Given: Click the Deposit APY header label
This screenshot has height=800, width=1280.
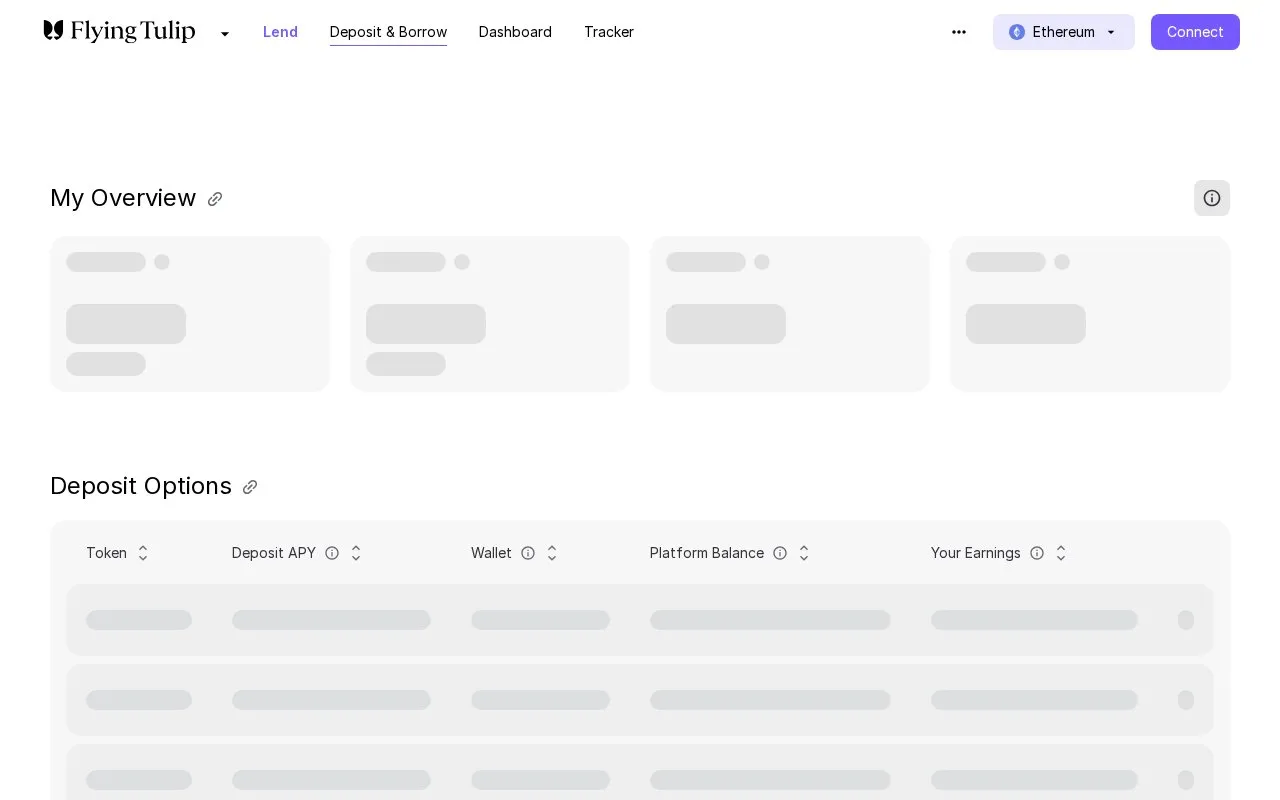Looking at the screenshot, I should [274, 553].
